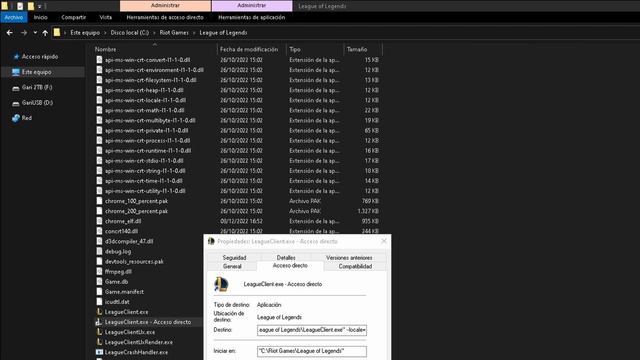Image resolution: width=640 pixels, height=360 pixels.
Task: Select chrome_200_percent.pak file name
Action: (x=136, y=211)
